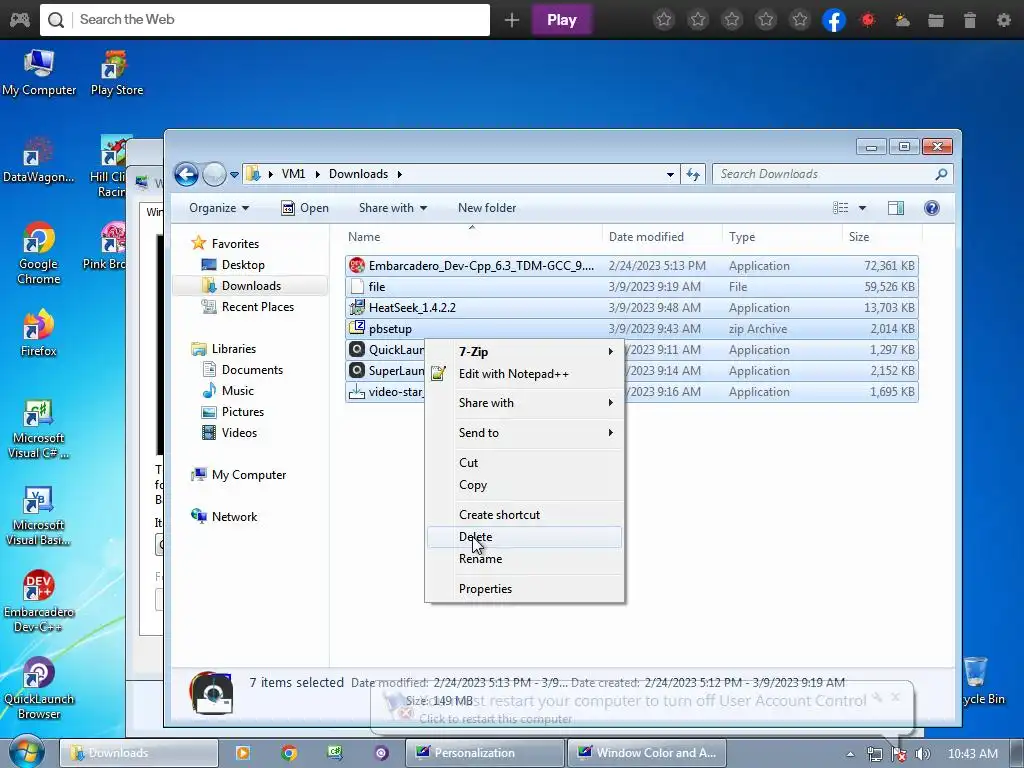Sort by the Date modified column header

coord(662,237)
